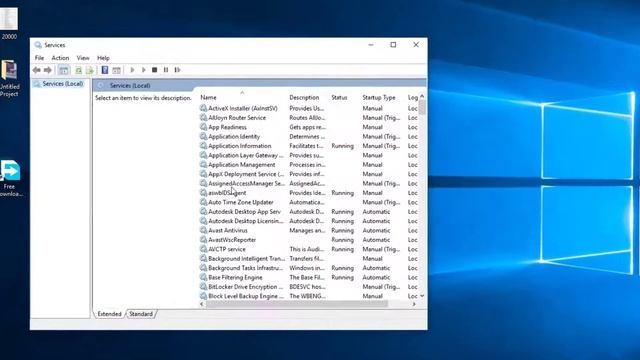The width and height of the screenshot is (640, 360).
Task: Click the Pause Service icon
Action: pyautogui.click(x=166, y=70)
